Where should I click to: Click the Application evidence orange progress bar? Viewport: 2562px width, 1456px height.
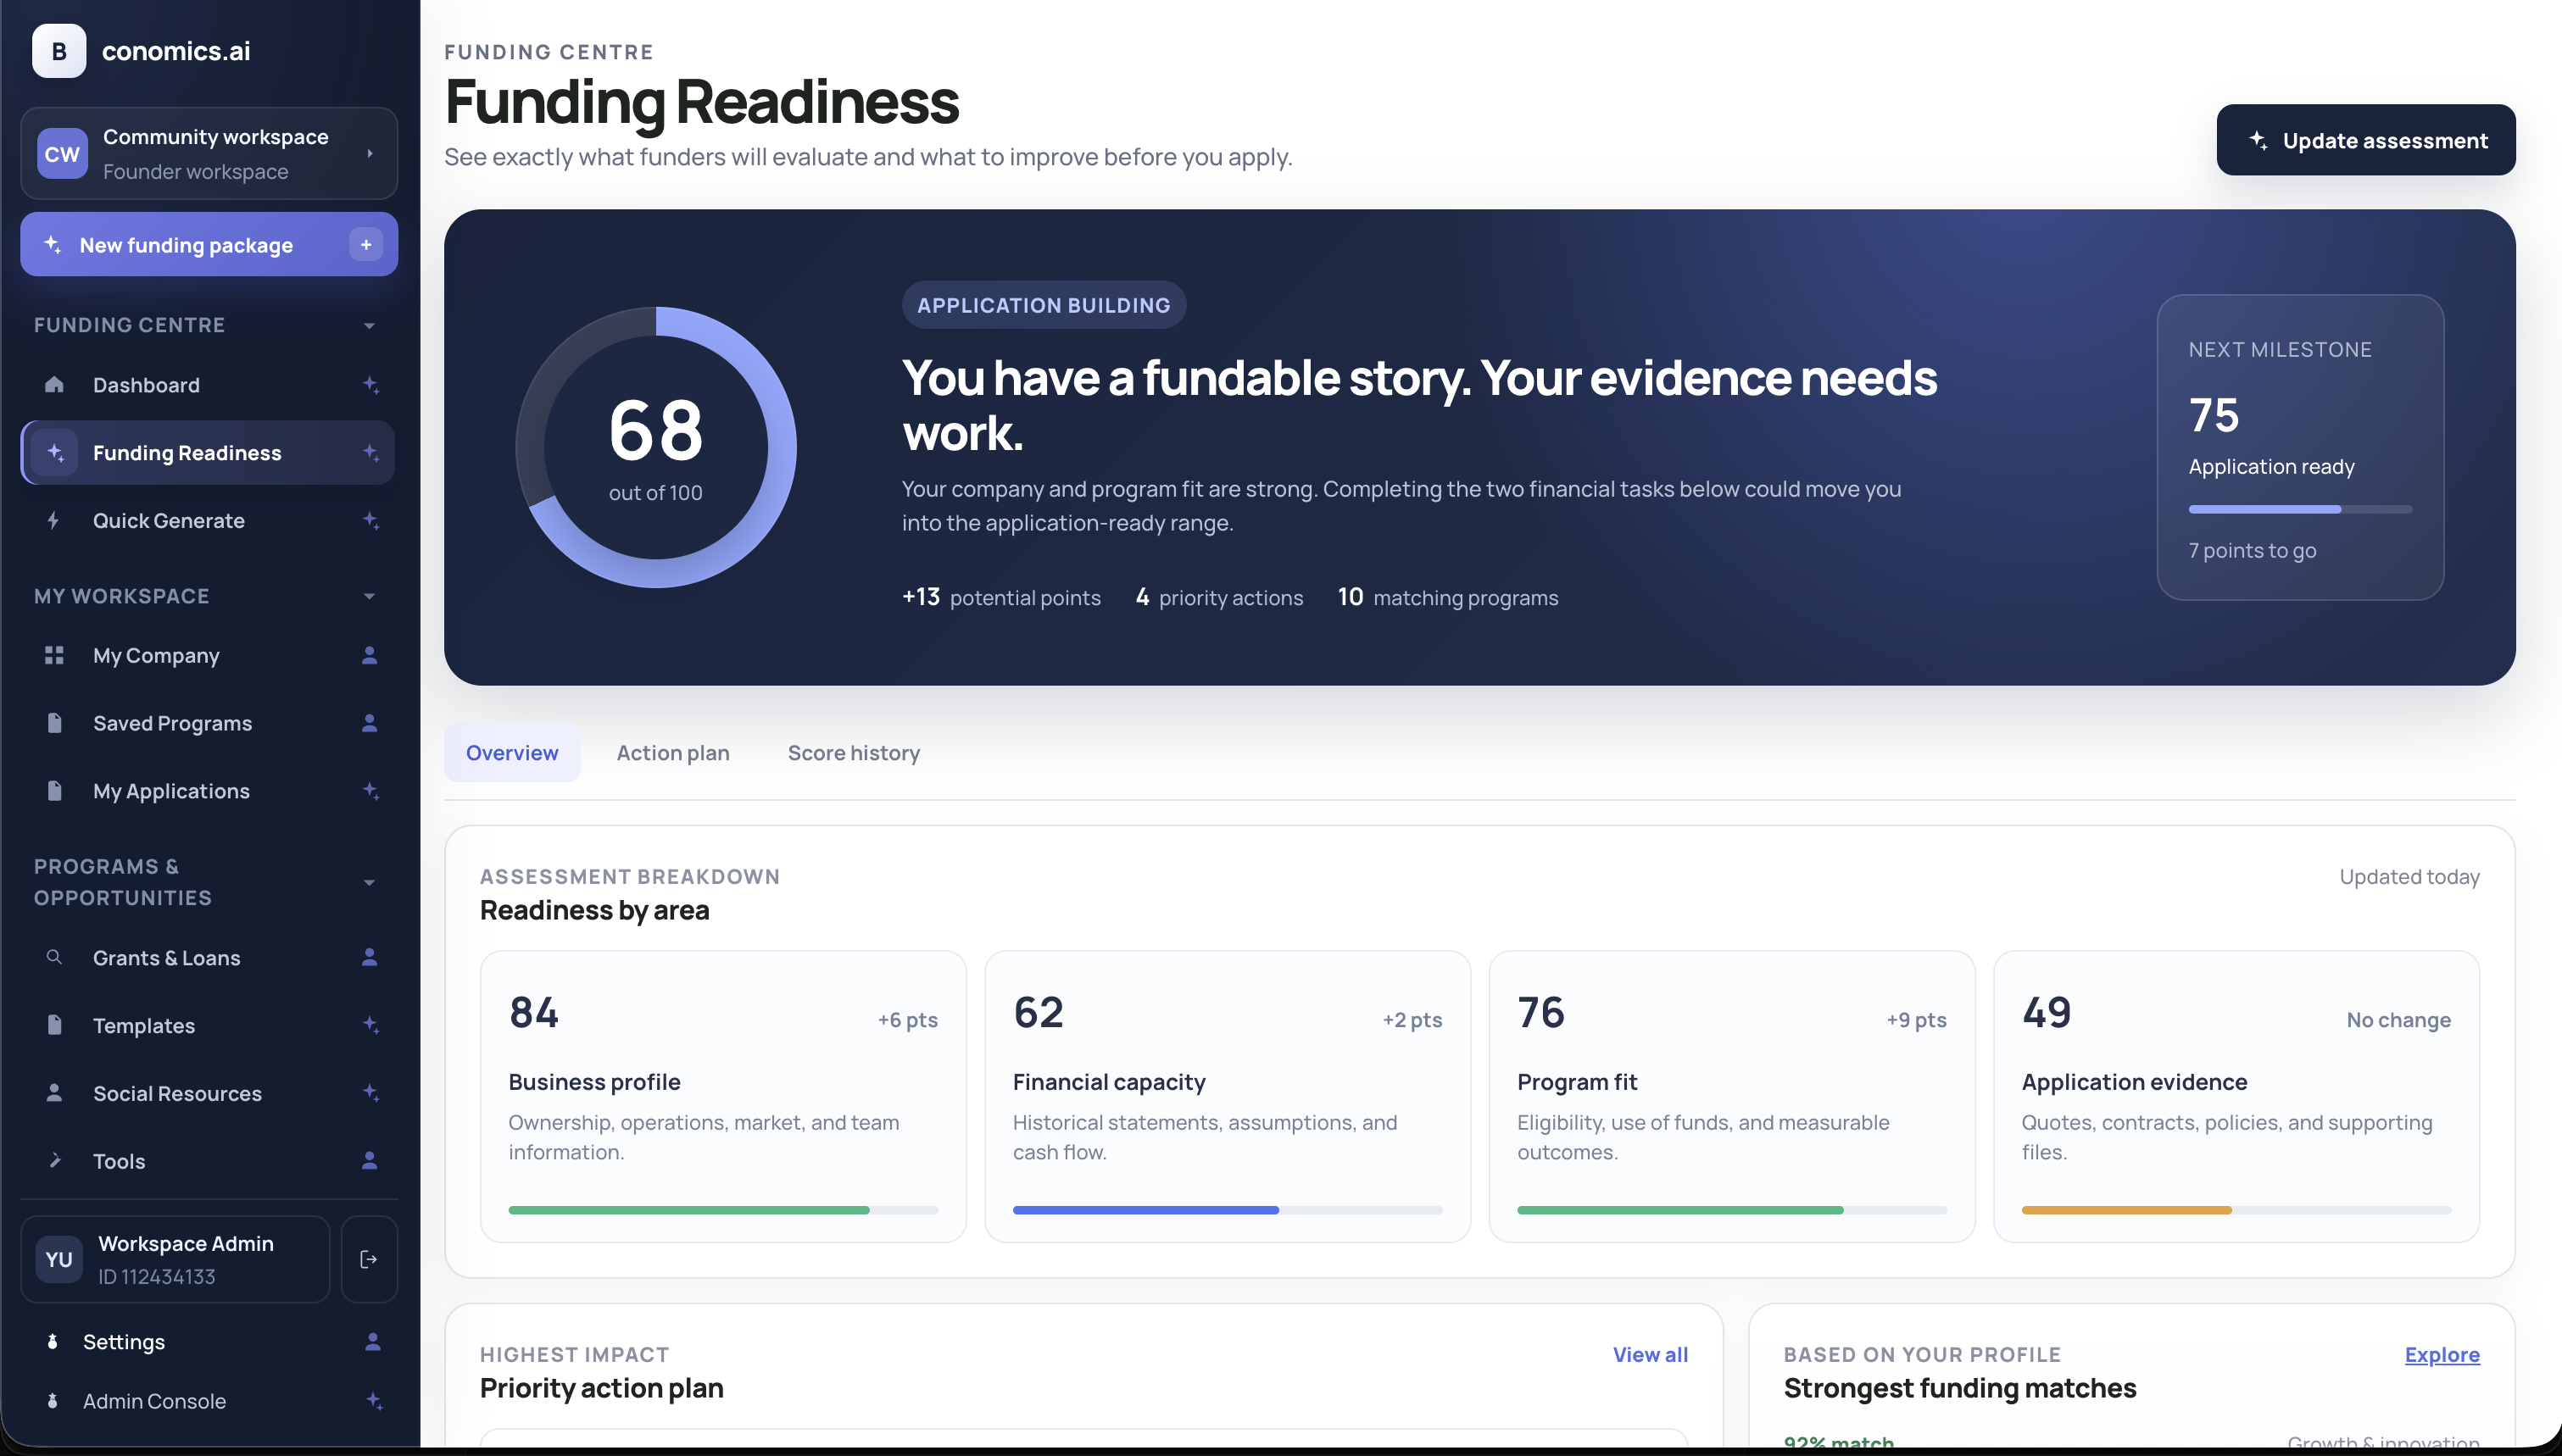click(x=2236, y=1210)
